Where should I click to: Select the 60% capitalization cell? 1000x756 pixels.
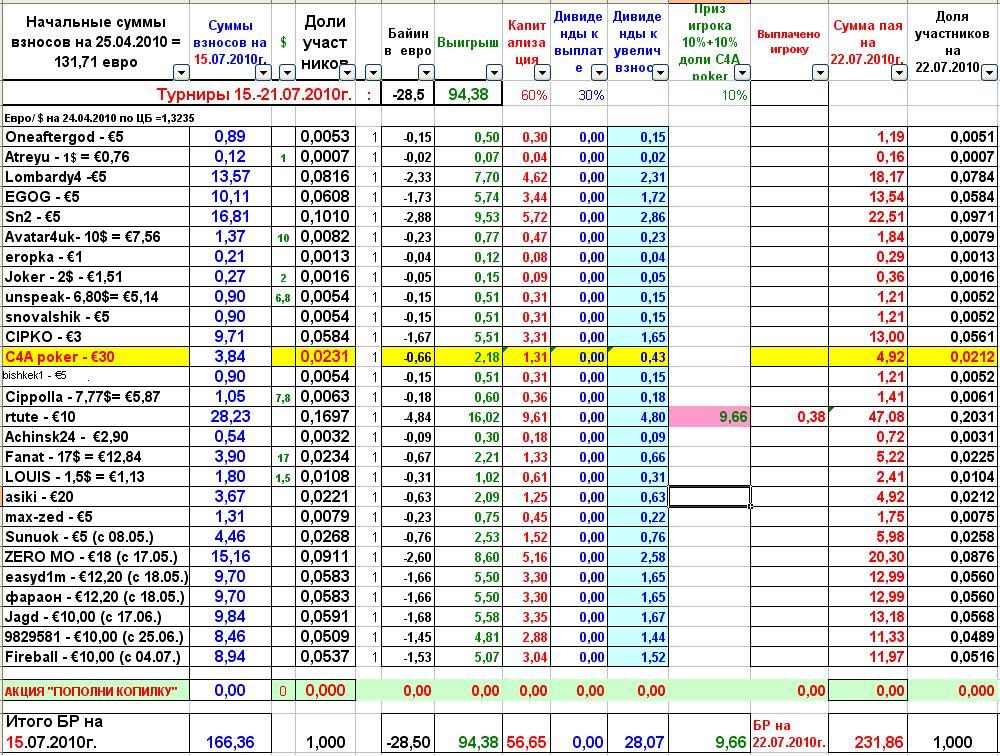tap(526, 94)
